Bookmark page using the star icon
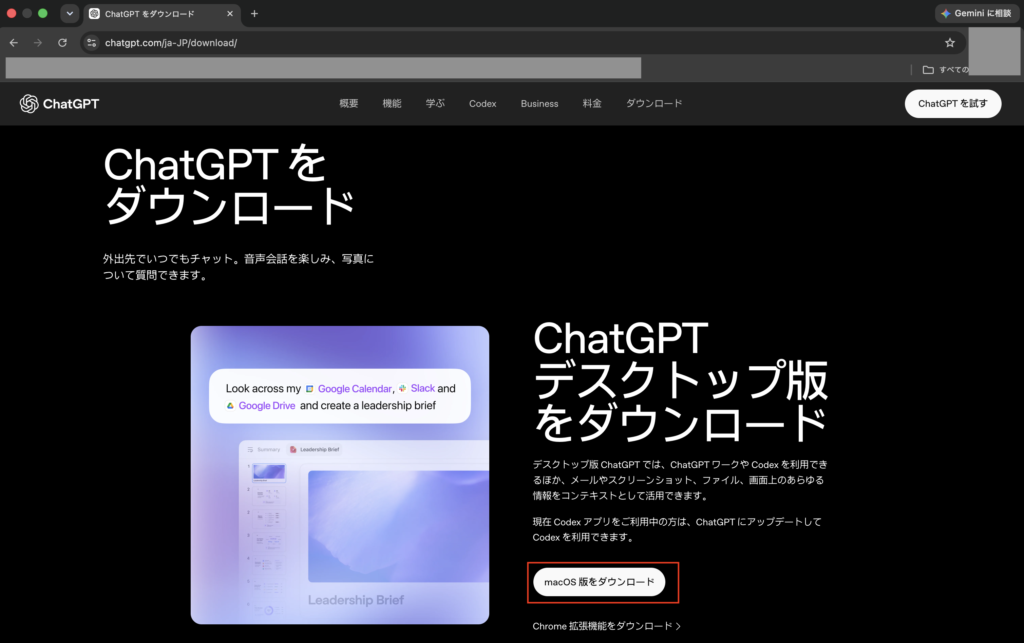Viewport: 1024px width, 643px height. 950,42
